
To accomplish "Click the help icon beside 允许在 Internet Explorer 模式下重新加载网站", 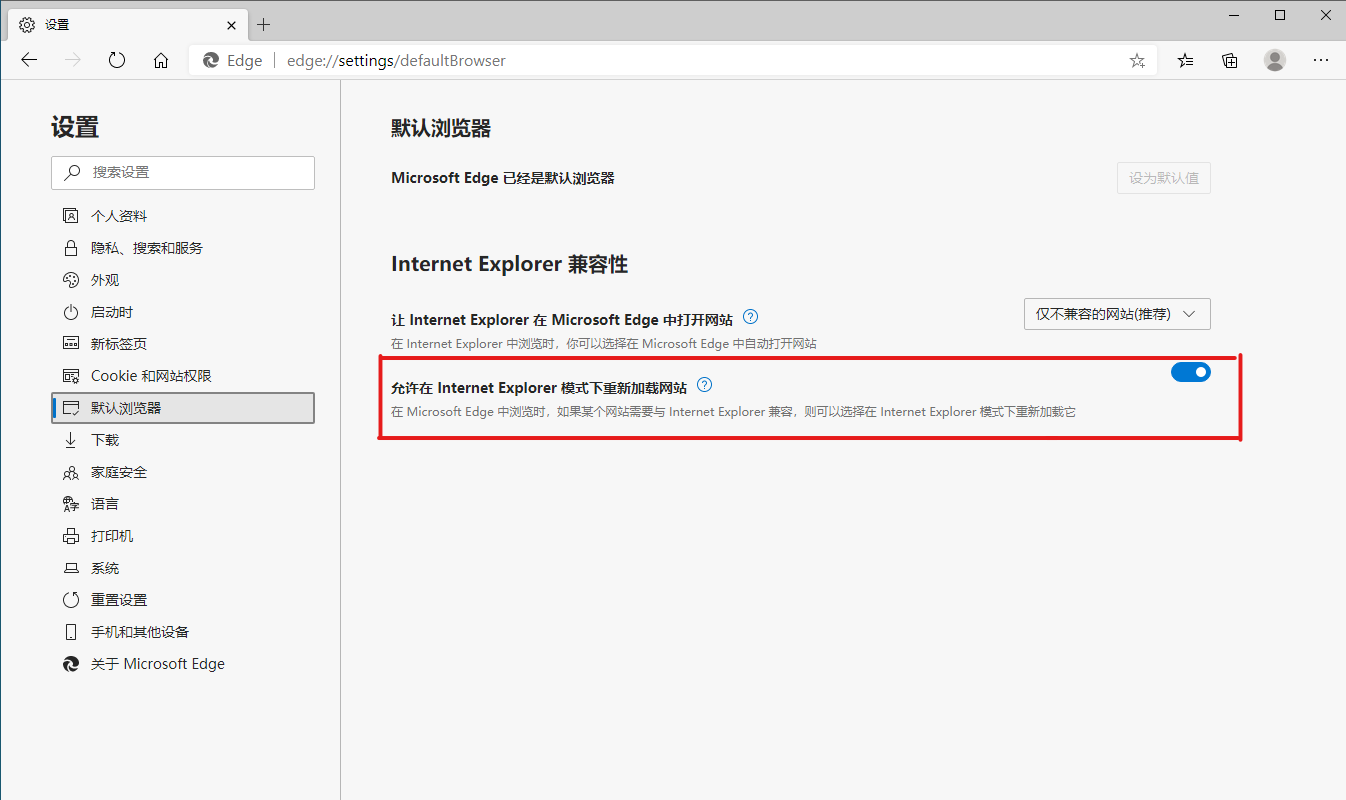I will 704,385.
